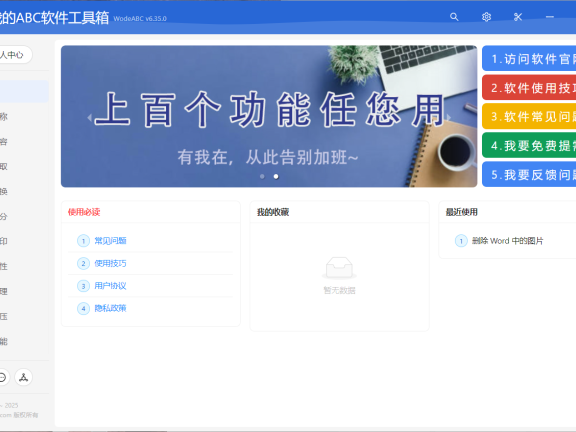Minimize the WodeABC window
This screenshot has width=576, height=432.
pos(550,17)
